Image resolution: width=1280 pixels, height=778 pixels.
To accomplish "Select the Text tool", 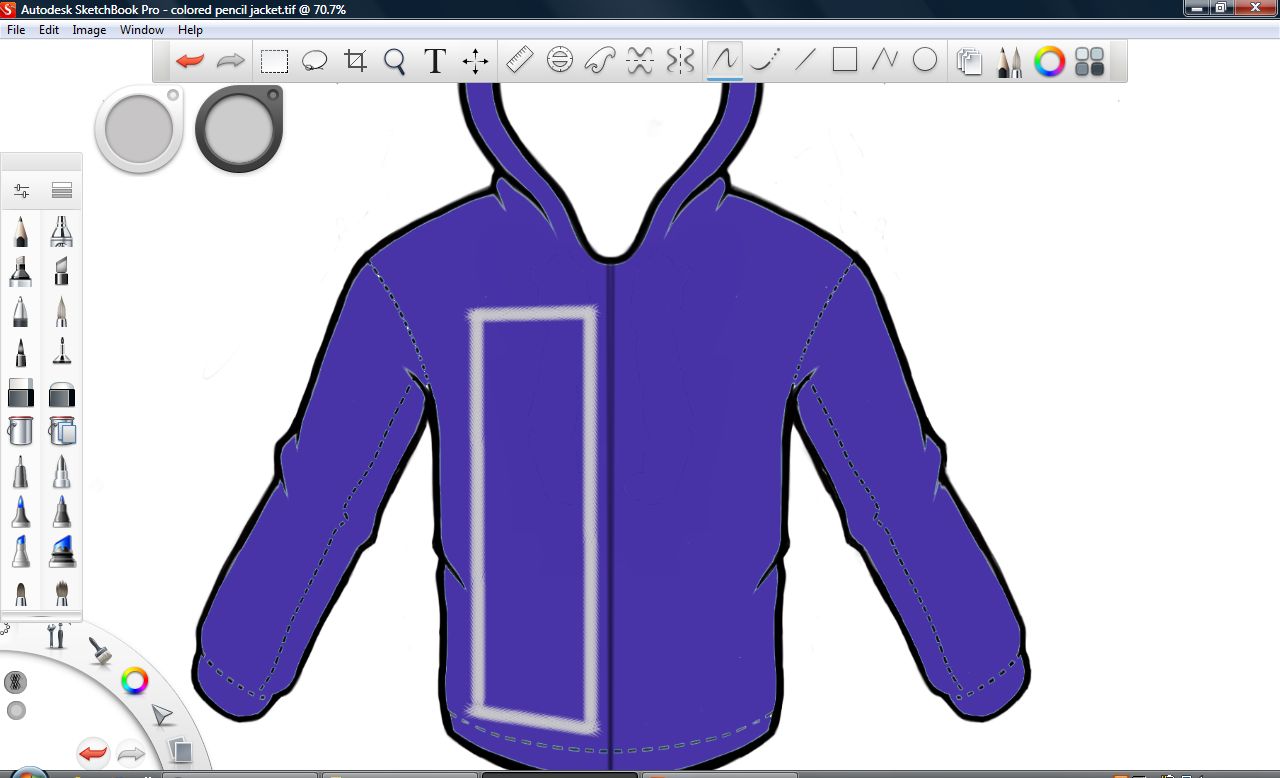I will (x=434, y=62).
